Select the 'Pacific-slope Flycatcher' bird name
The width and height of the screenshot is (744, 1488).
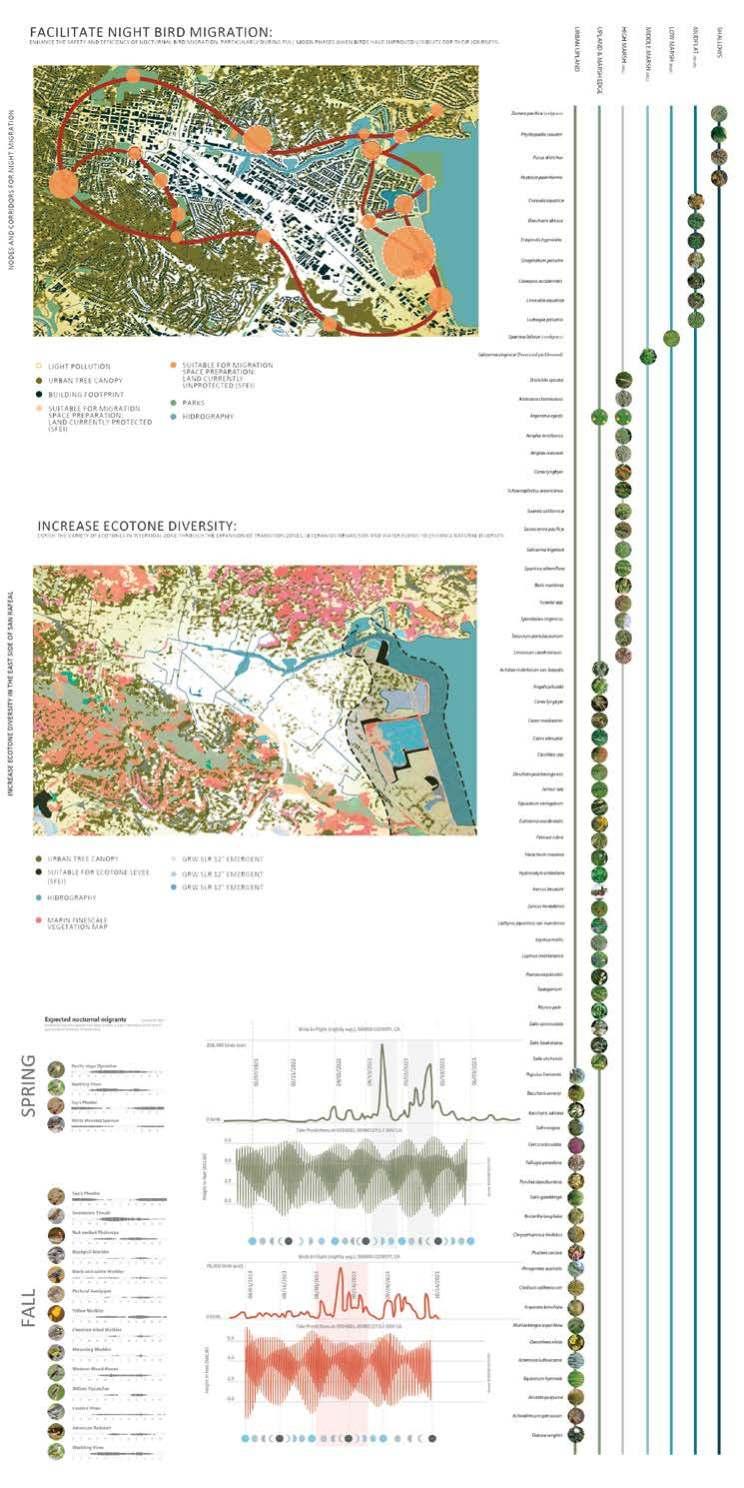tap(96, 1066)
